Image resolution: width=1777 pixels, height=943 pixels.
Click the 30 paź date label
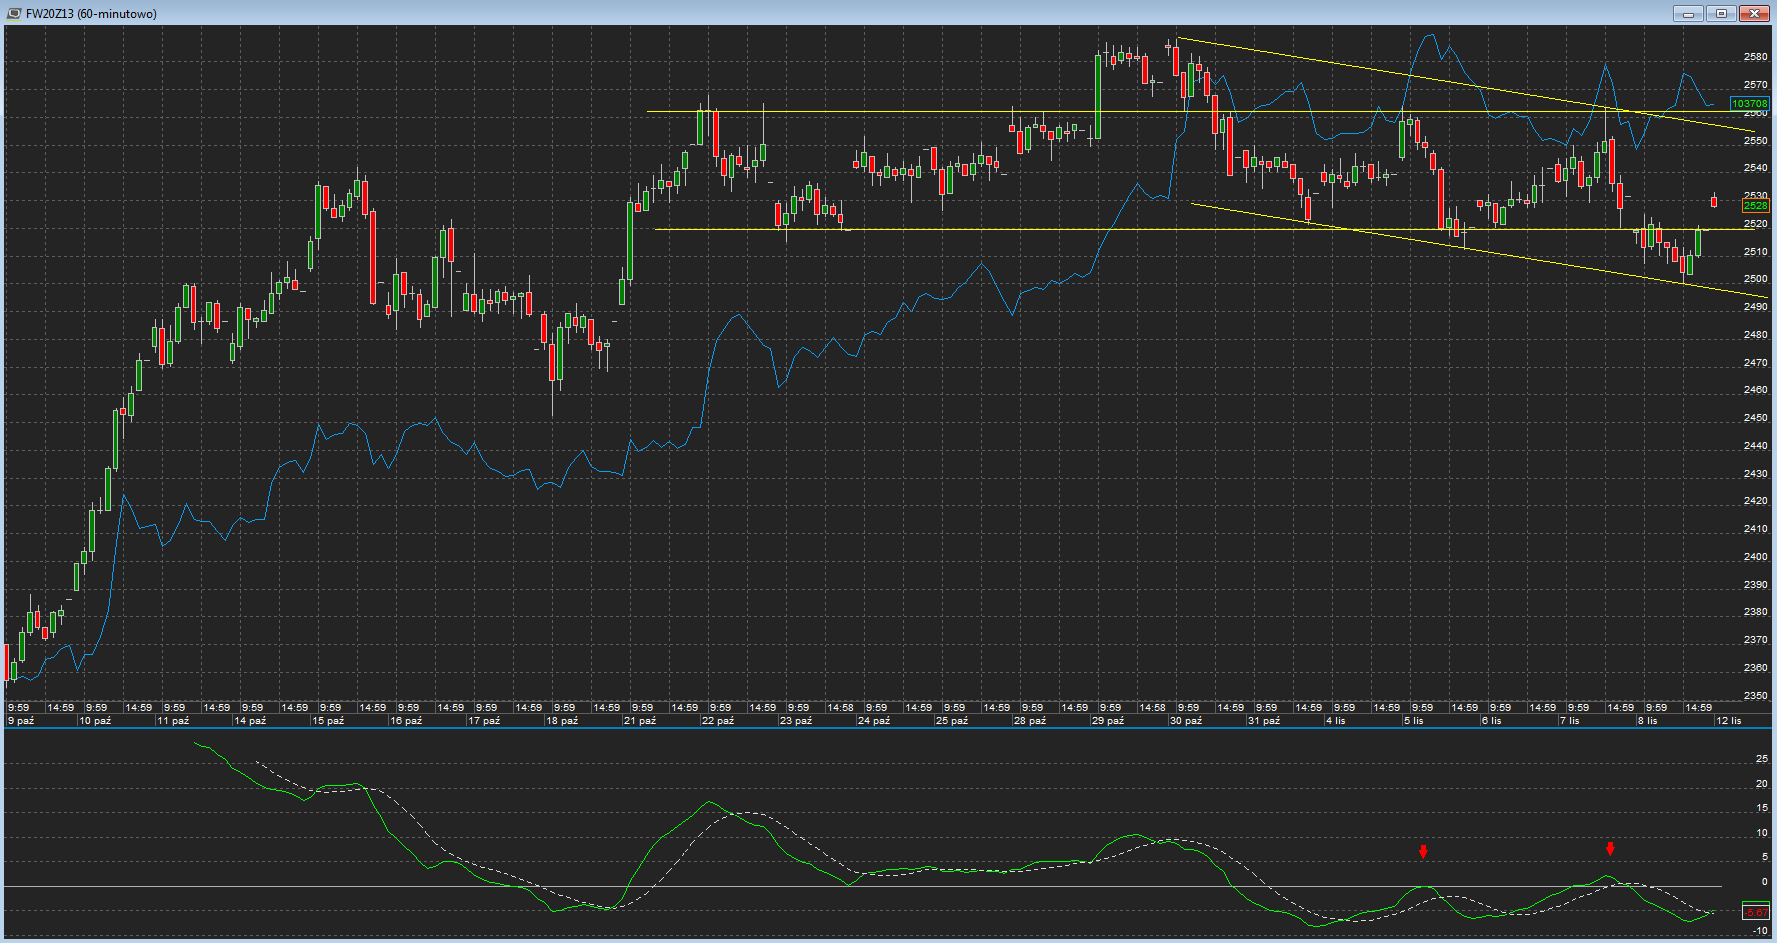click(1186, 720)
